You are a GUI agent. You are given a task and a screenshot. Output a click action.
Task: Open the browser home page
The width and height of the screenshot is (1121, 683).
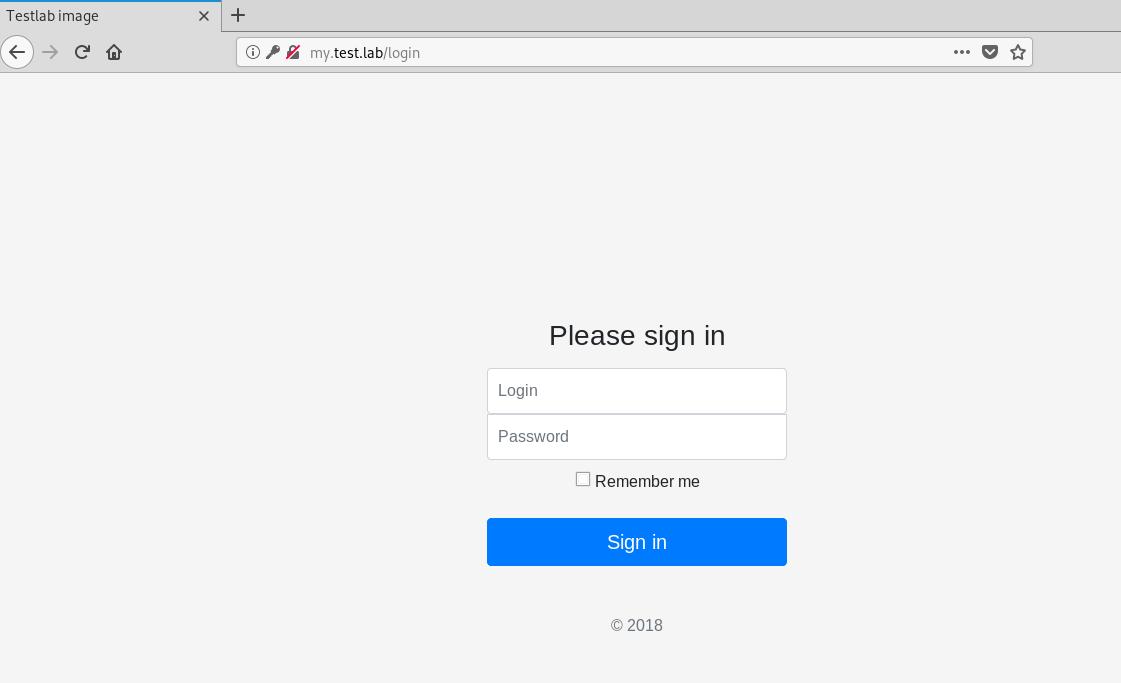pyautogui.click(x=114, y=52)
